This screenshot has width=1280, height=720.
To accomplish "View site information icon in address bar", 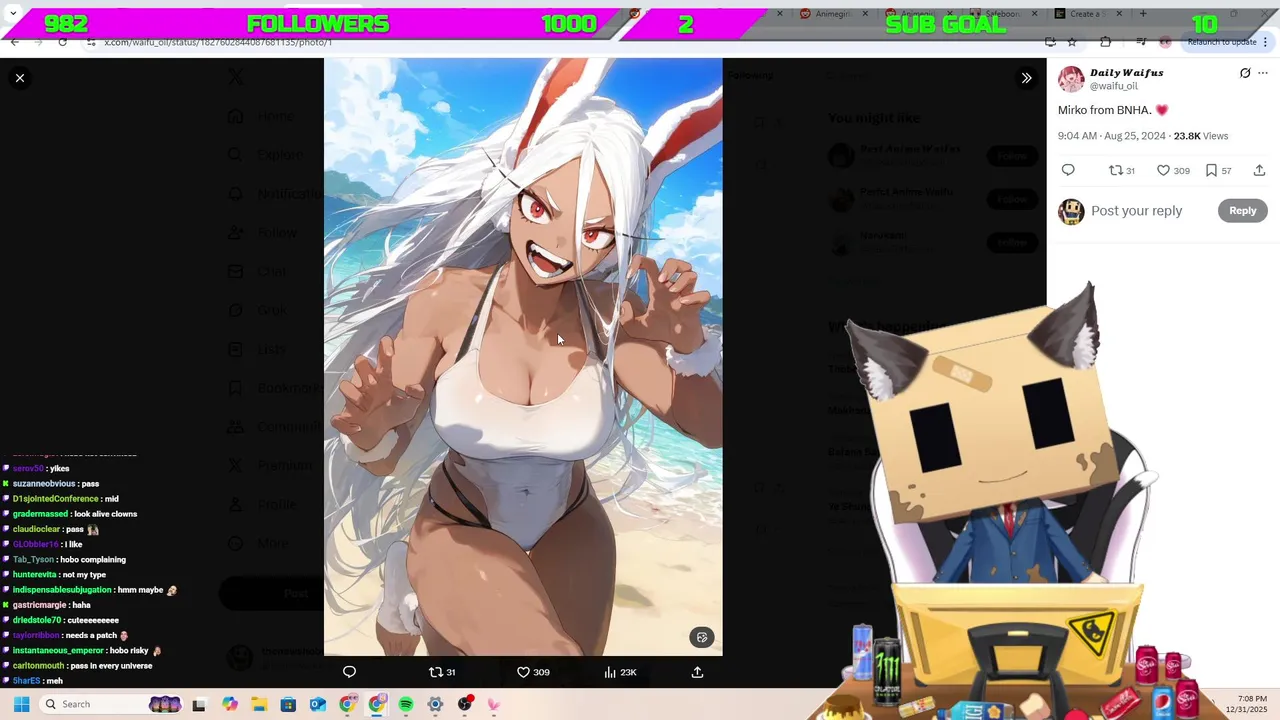I will [91, 42].
